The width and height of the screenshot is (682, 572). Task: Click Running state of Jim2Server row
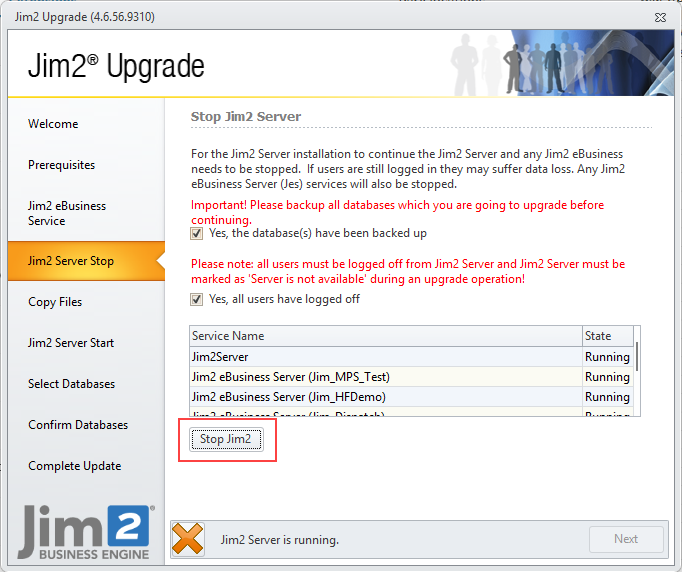pyautogui.click(x=607, y=357)
